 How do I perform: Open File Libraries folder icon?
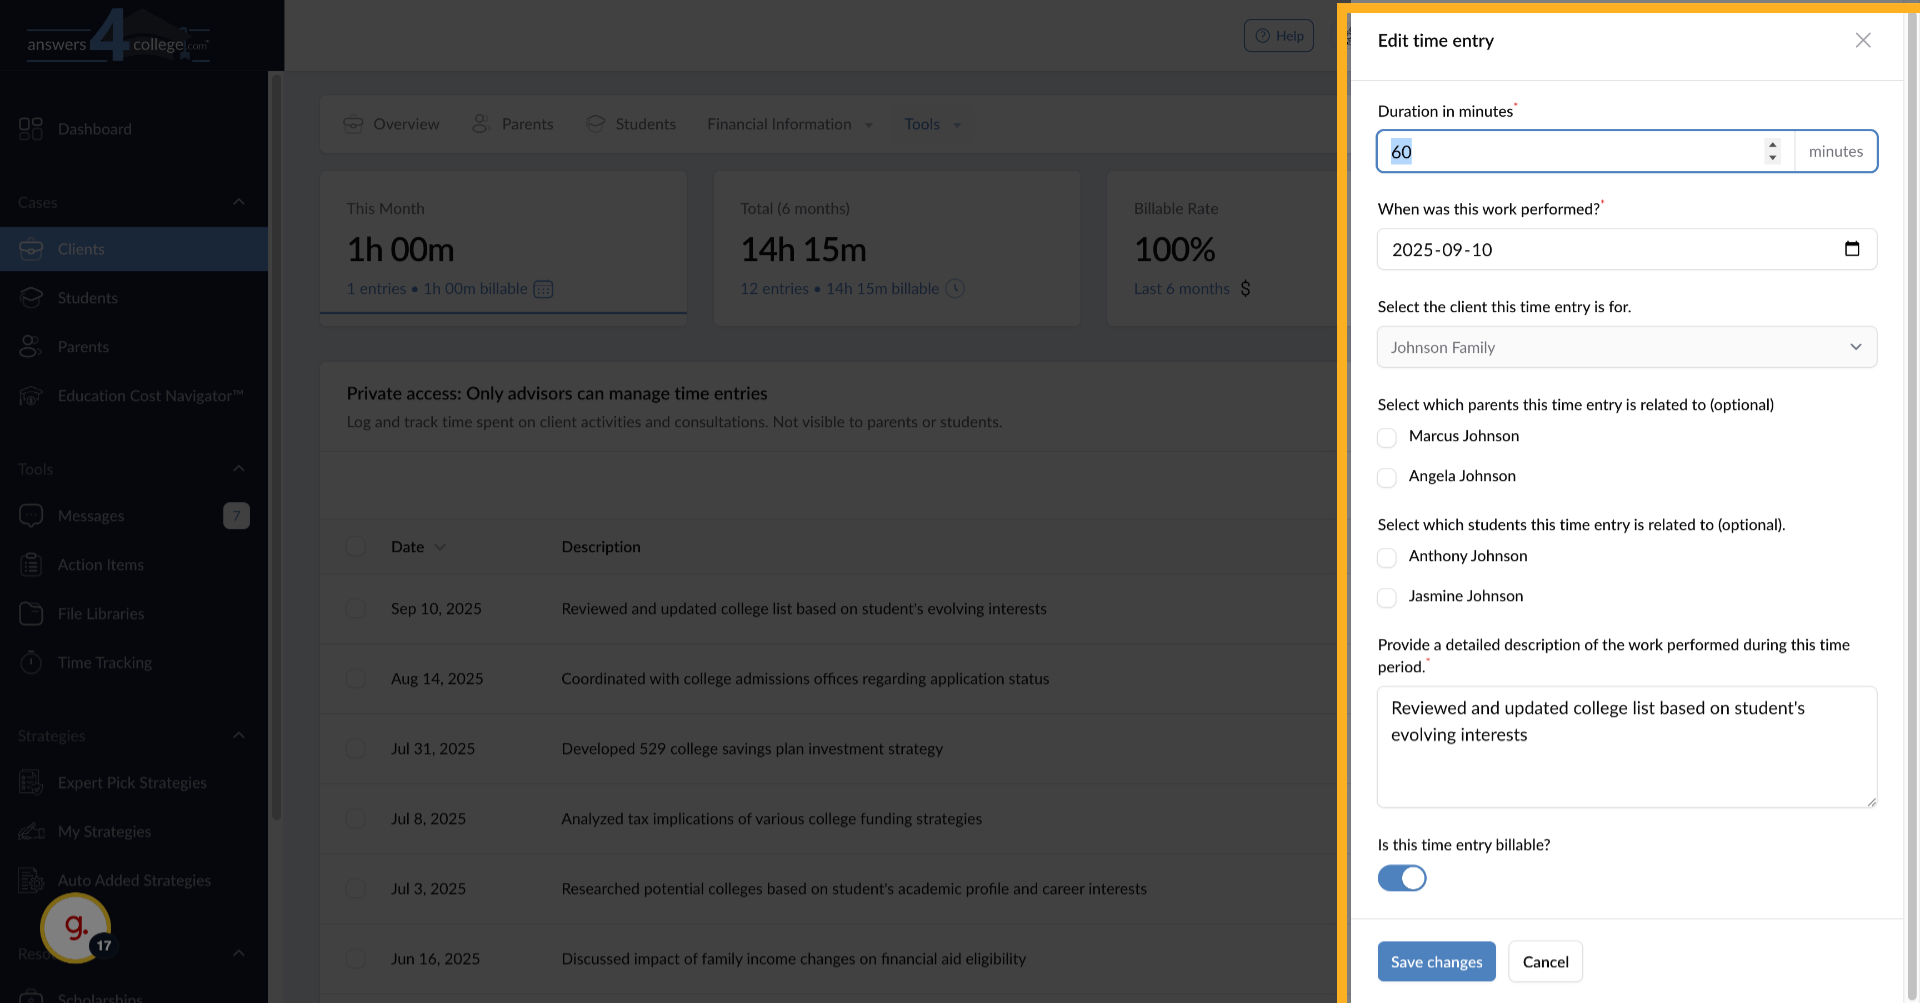coord(31,614)
